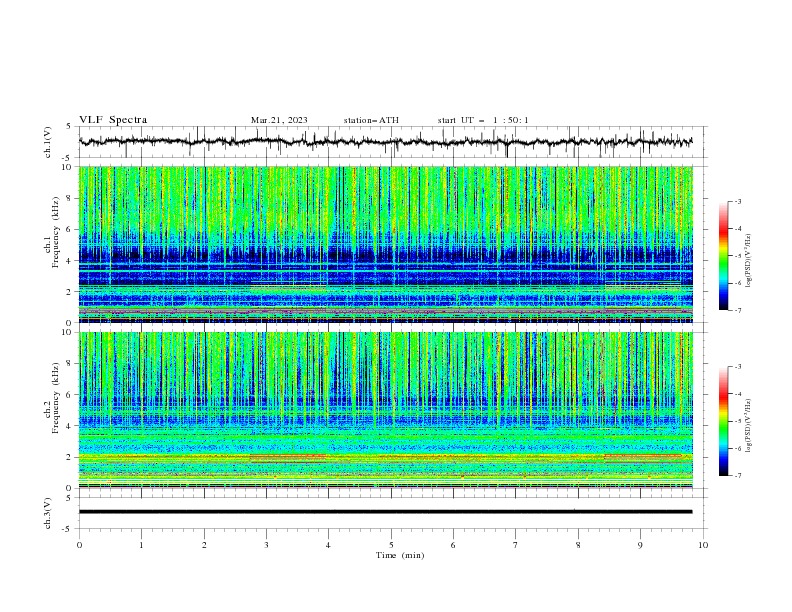Click the "4" tick on the time axis
Image resolution: width=792 pixels, height=612 pixels.
[328, 545]
